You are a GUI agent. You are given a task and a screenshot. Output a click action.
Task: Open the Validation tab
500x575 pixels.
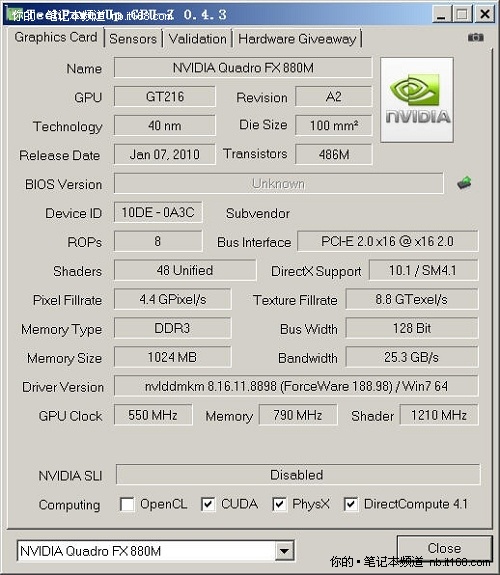point(197,39)
